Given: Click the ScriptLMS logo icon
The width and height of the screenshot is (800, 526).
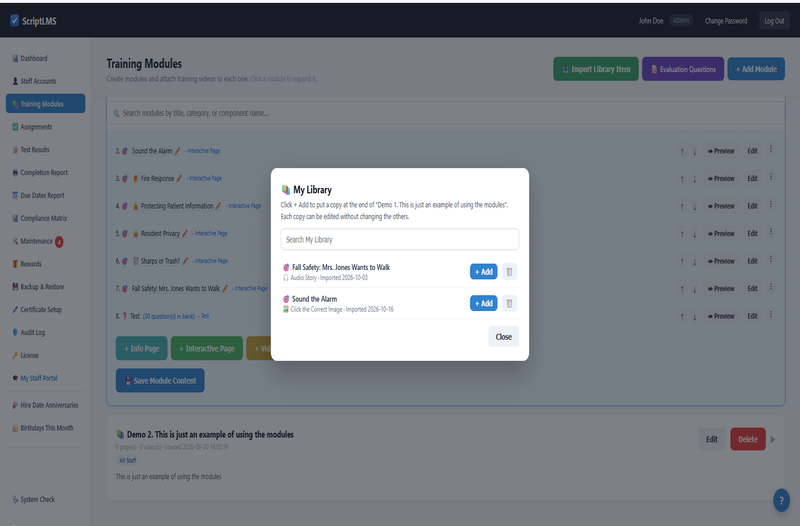Looking at the screenshot, I should (14, 20).
